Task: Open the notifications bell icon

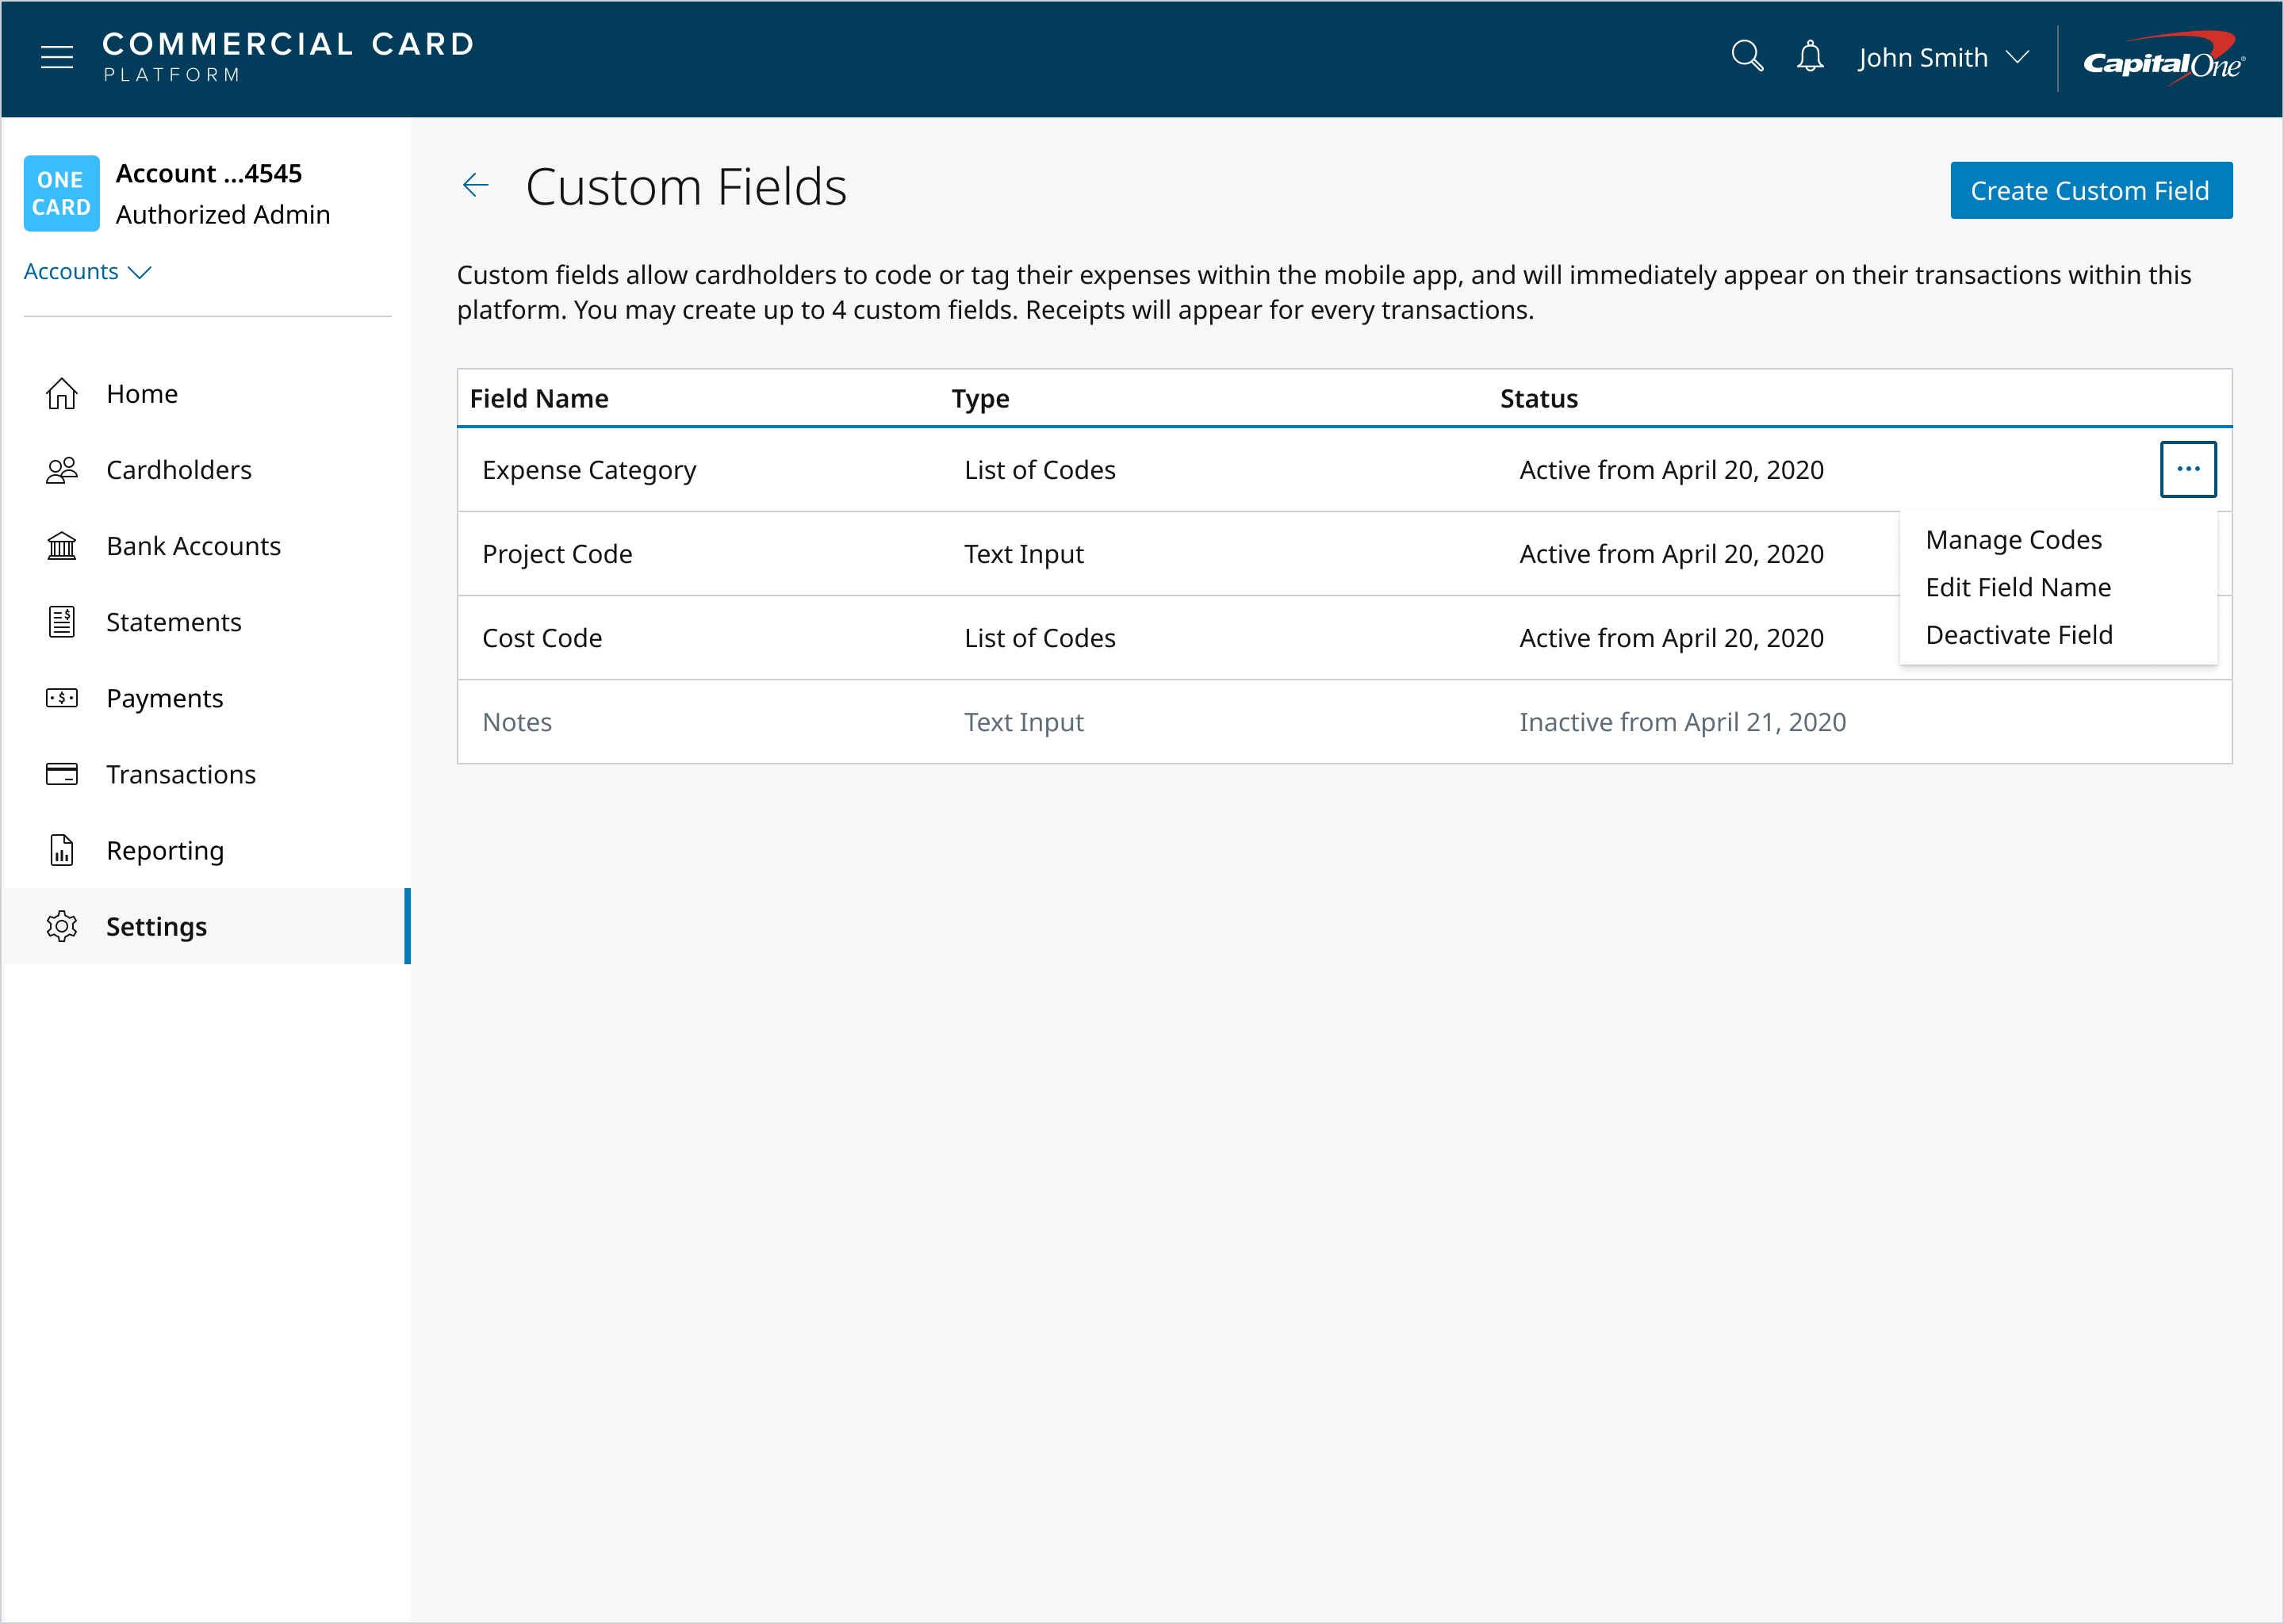Action: [1810, 57]
